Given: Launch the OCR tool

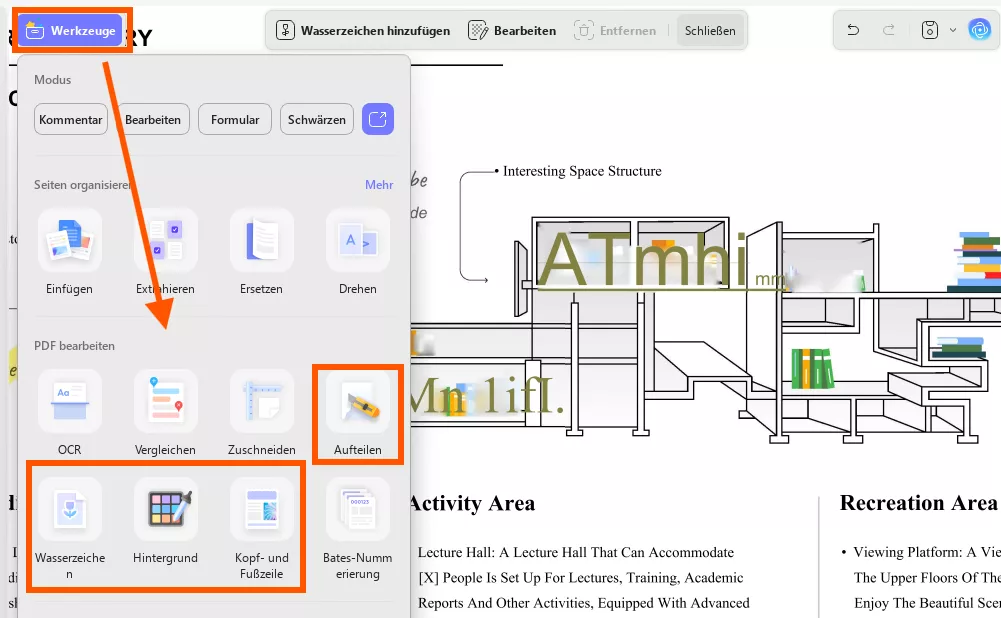Looking at the screenshot, I should coord(69,402).
